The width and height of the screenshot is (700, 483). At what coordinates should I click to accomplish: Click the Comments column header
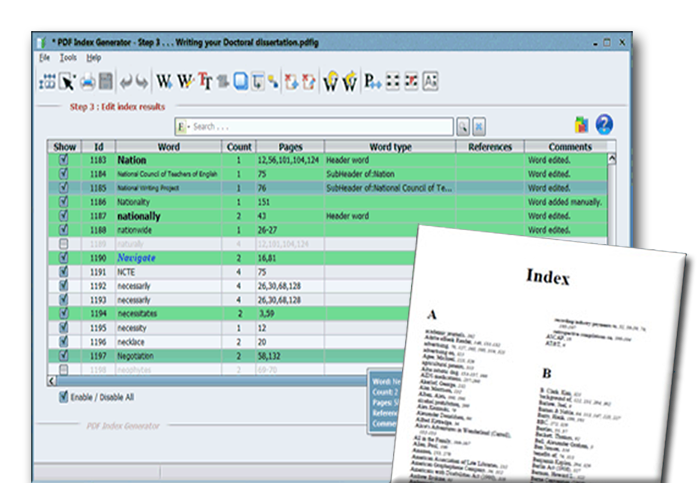coord(570,147)
